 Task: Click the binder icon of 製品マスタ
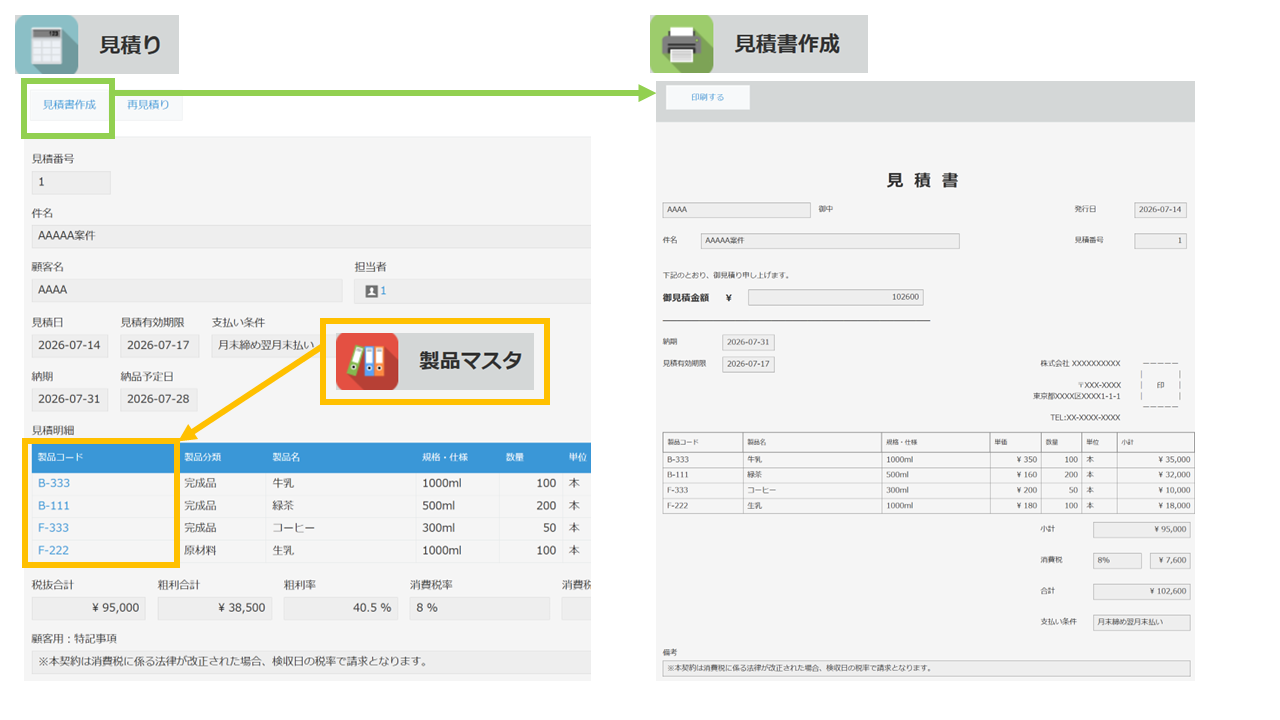click(367, 361)
